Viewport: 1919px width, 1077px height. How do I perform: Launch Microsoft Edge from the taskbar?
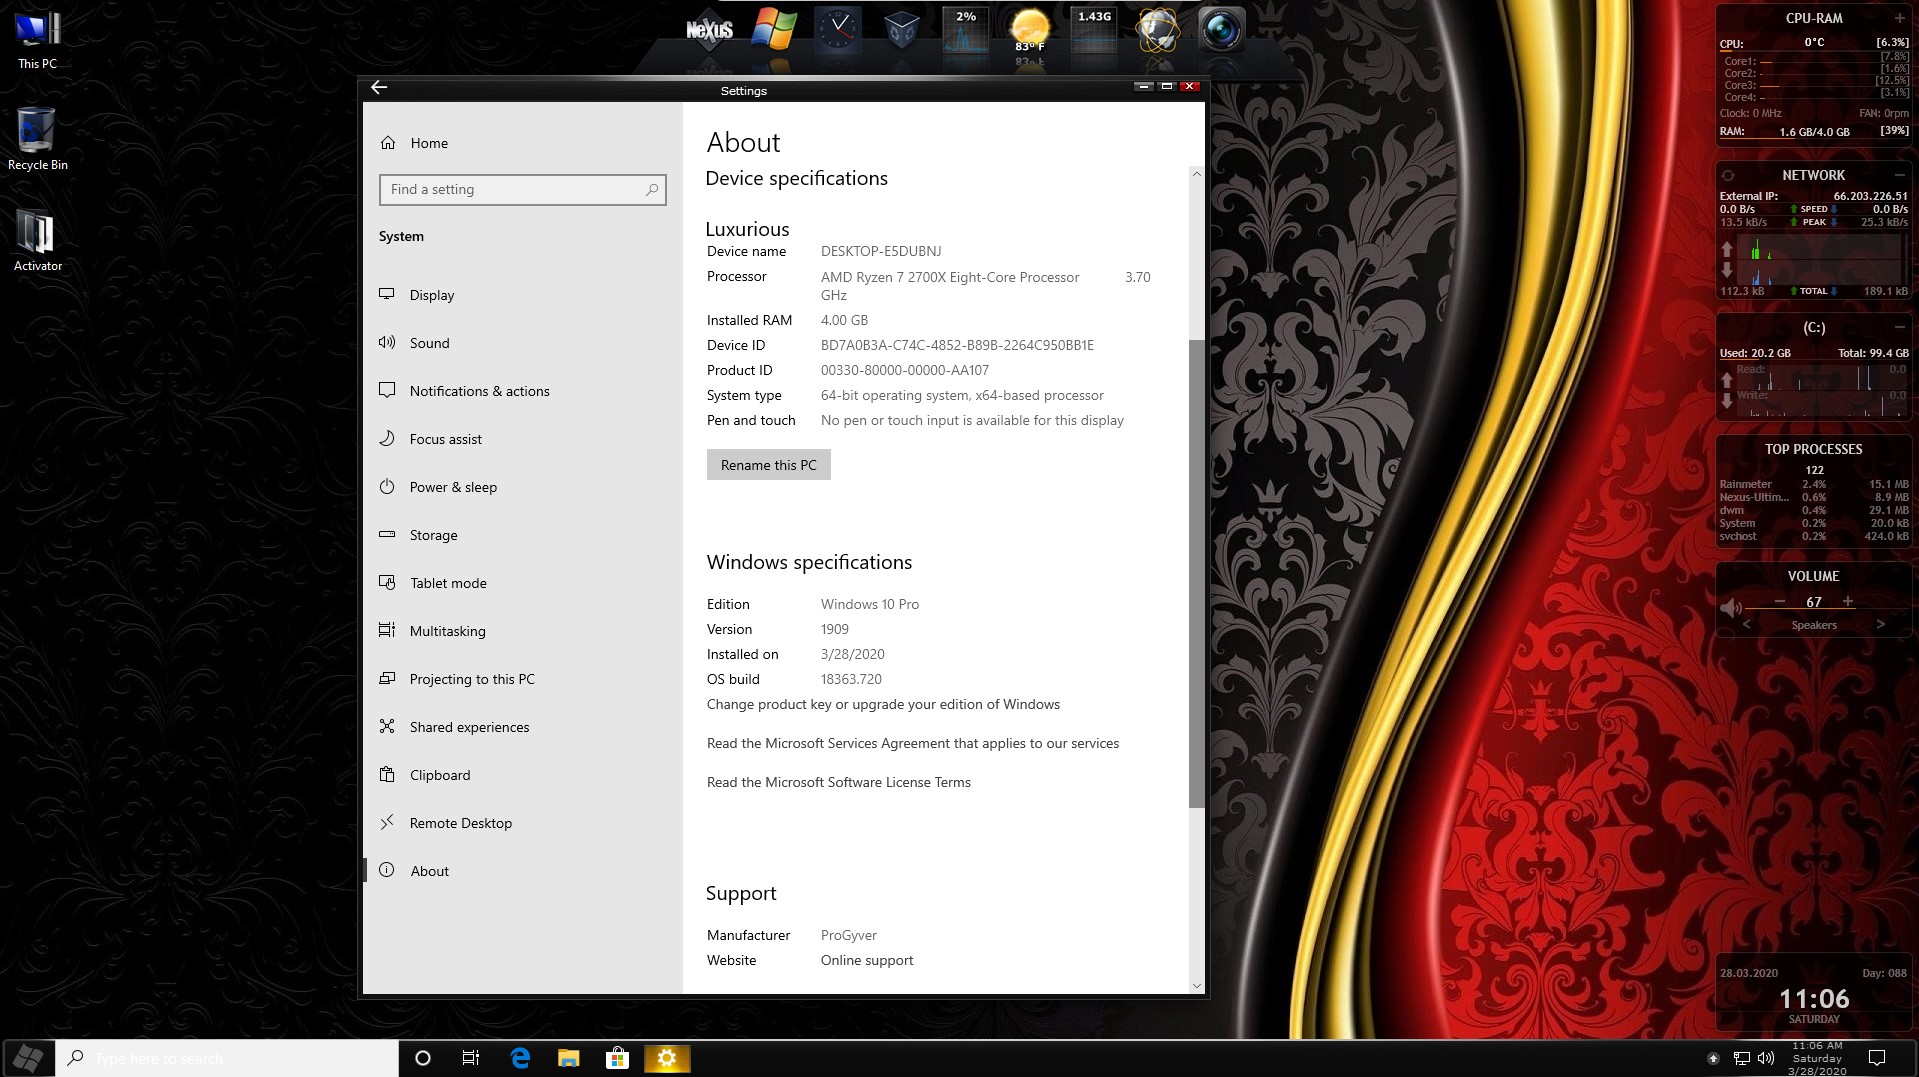coord(520,1058)
